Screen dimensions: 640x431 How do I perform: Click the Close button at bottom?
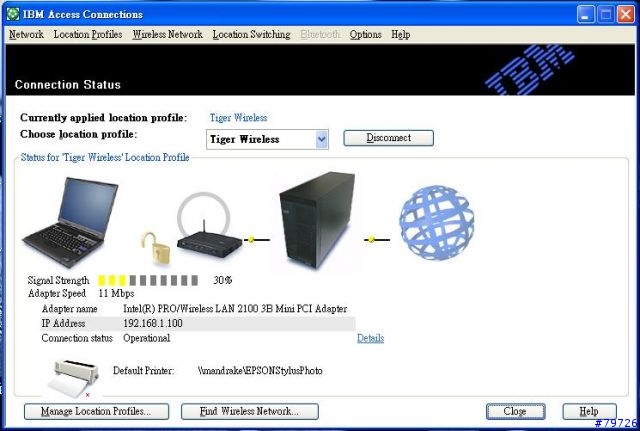[516, 411]
